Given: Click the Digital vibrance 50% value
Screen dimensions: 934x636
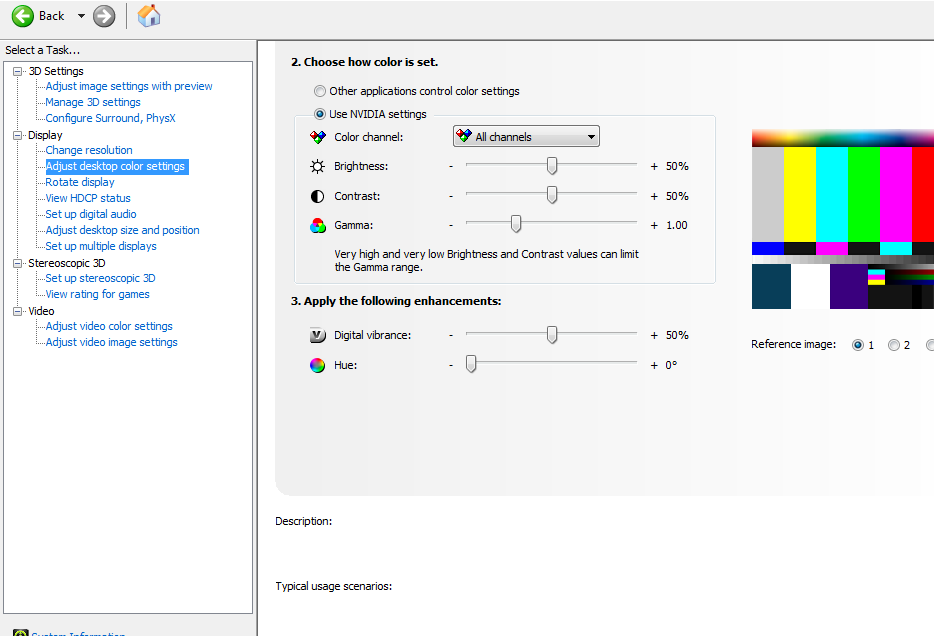Looking at the screenshot, I should (x=677, y=335).
